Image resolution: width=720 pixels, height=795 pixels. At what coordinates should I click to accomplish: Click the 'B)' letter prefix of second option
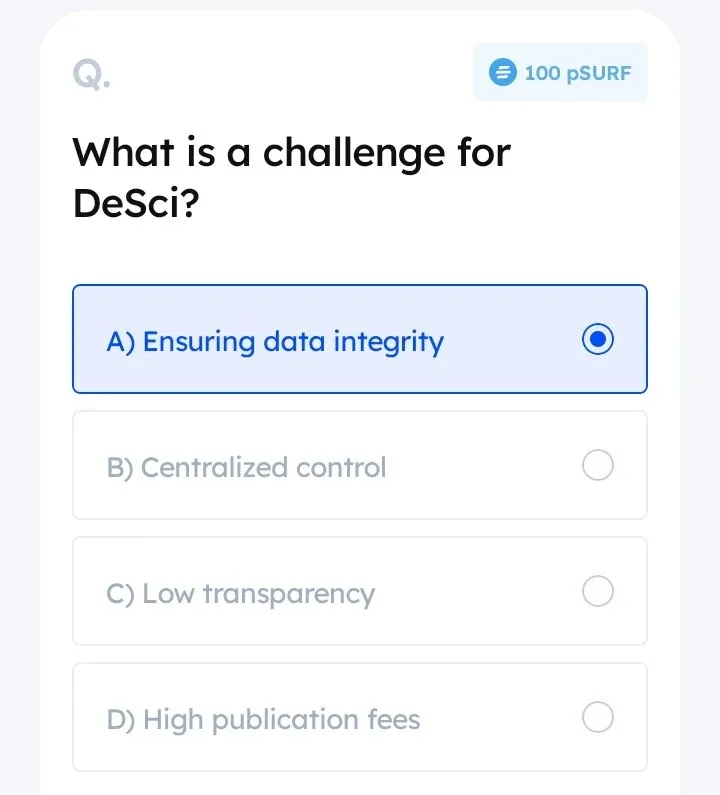pyautogui.click(x=120, y=468)
